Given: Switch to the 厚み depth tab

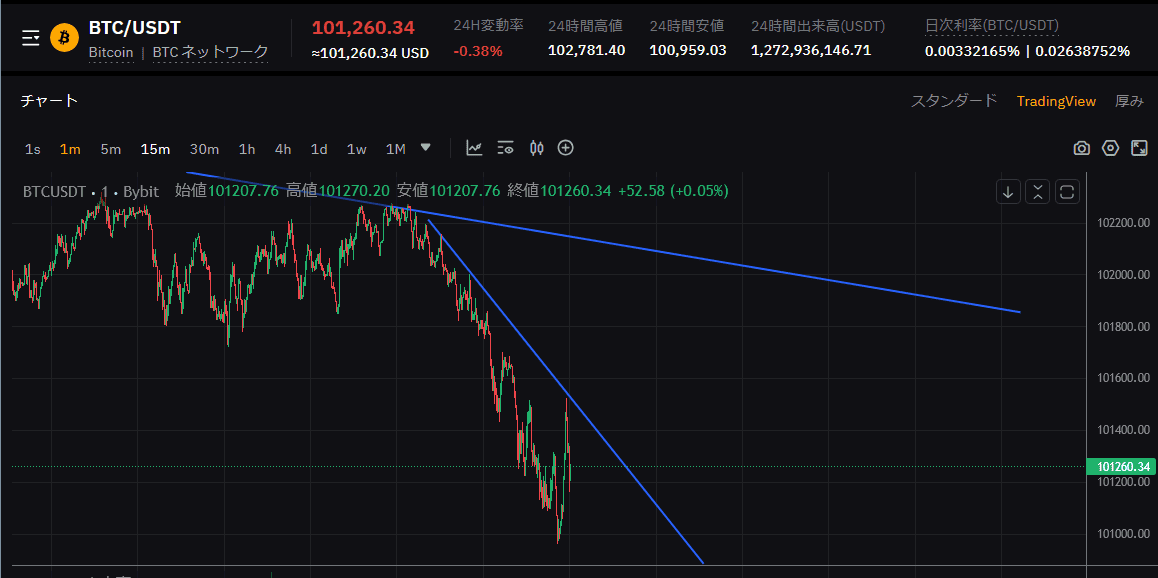Looking at the screenshot, I should 1129,101.
